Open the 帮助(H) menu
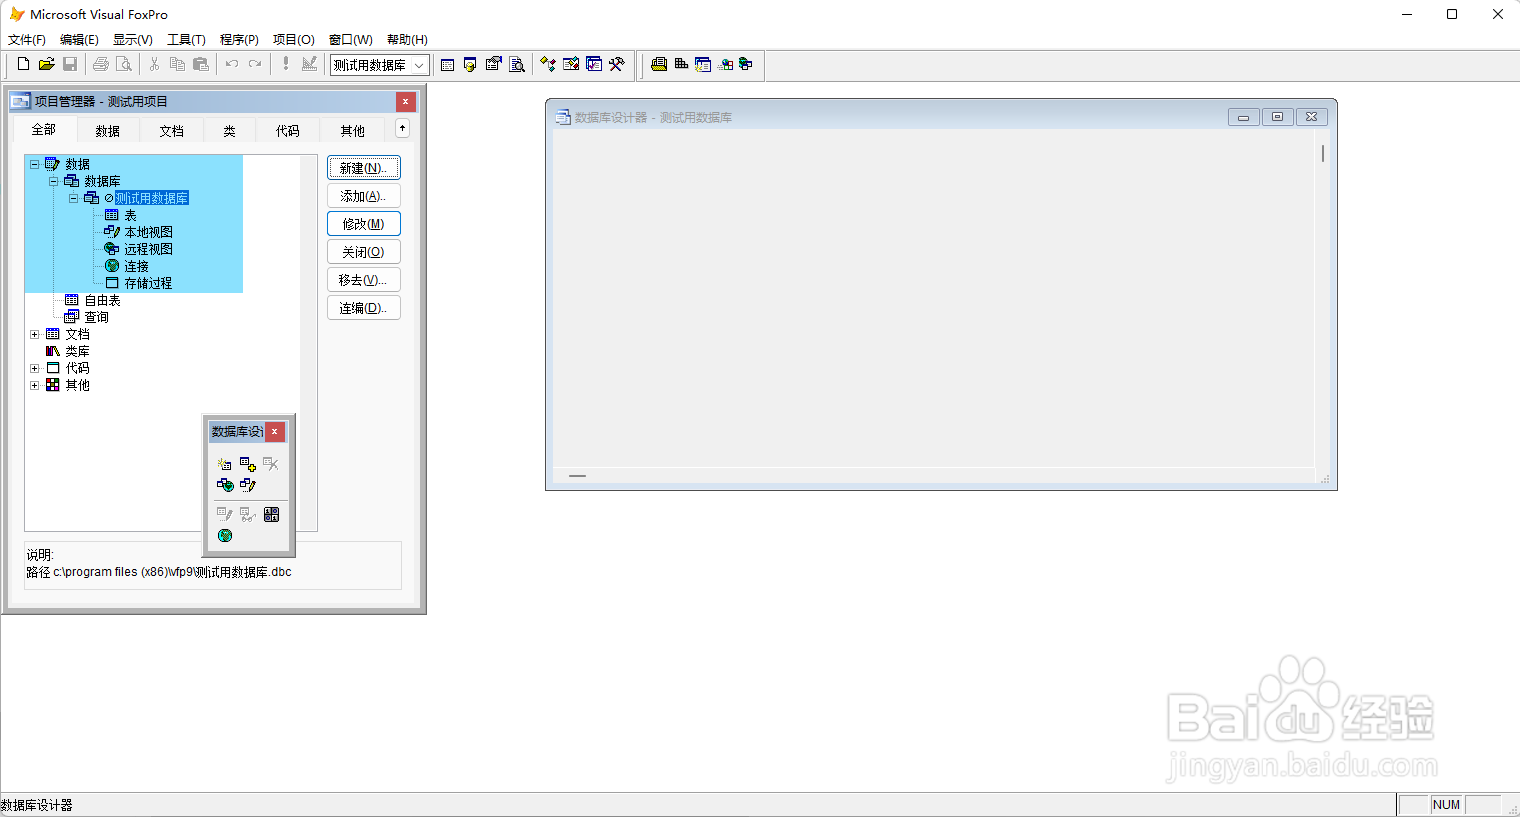 tap(407, 40)
